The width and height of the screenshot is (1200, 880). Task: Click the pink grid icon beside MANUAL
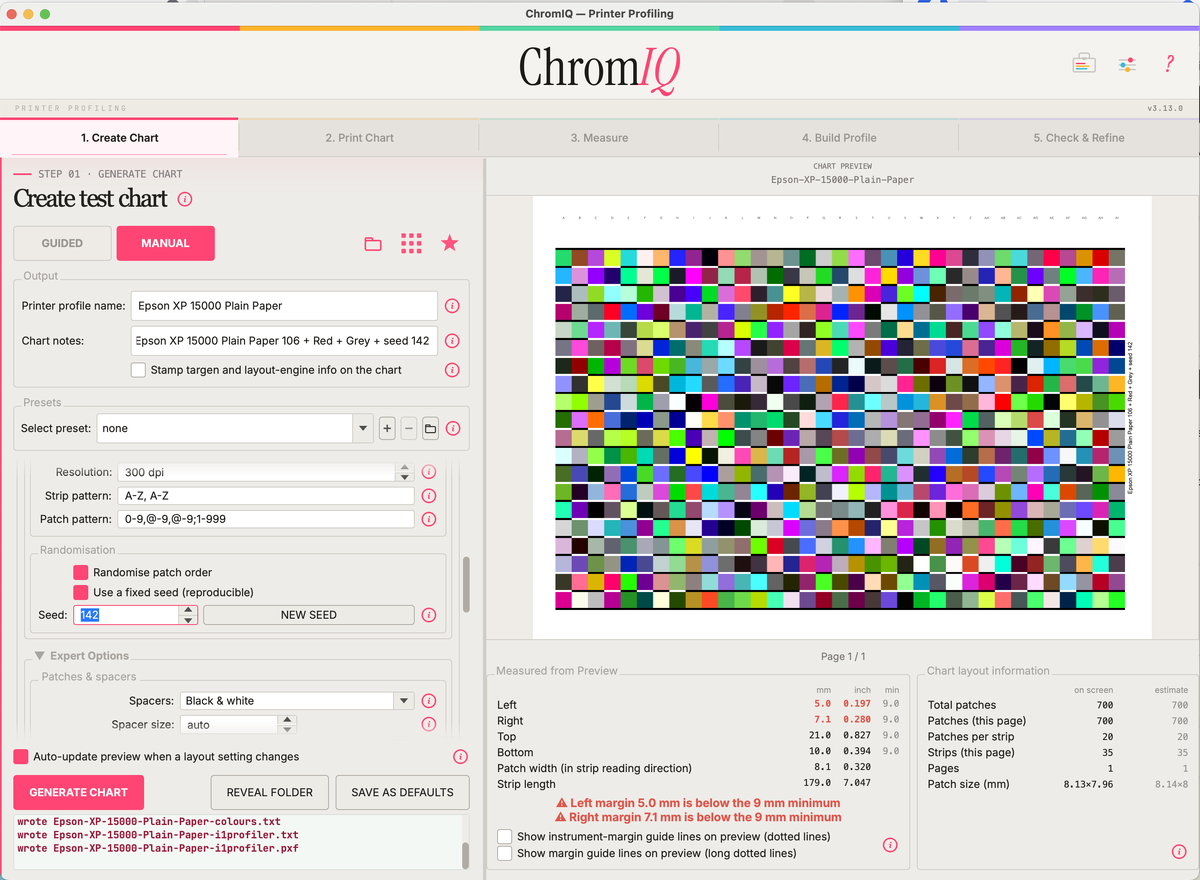click(x=411, y=243)
